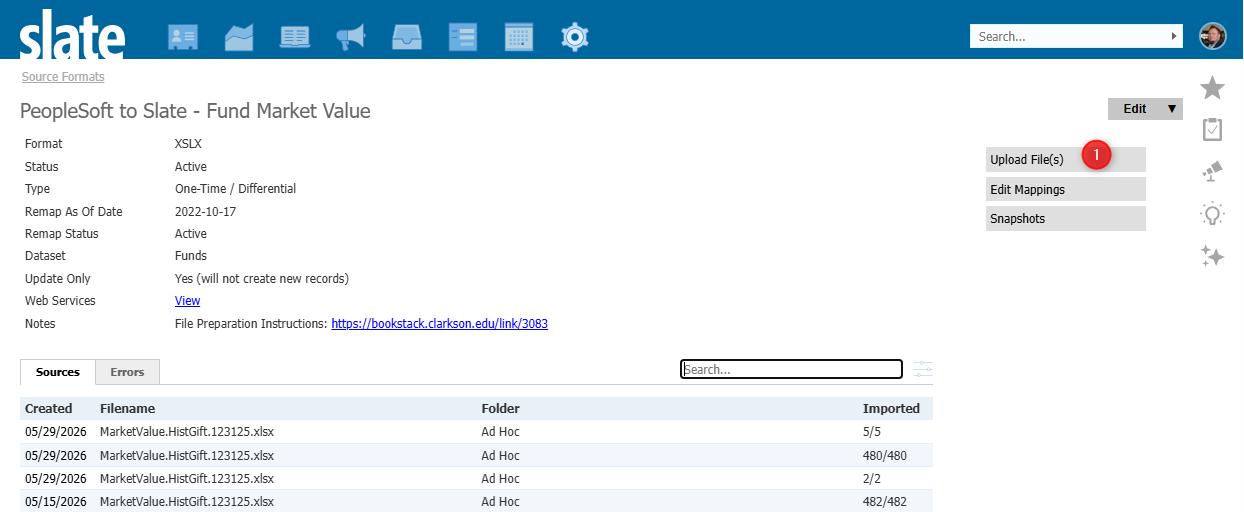Sort by the Created column header

click(49, 408)
